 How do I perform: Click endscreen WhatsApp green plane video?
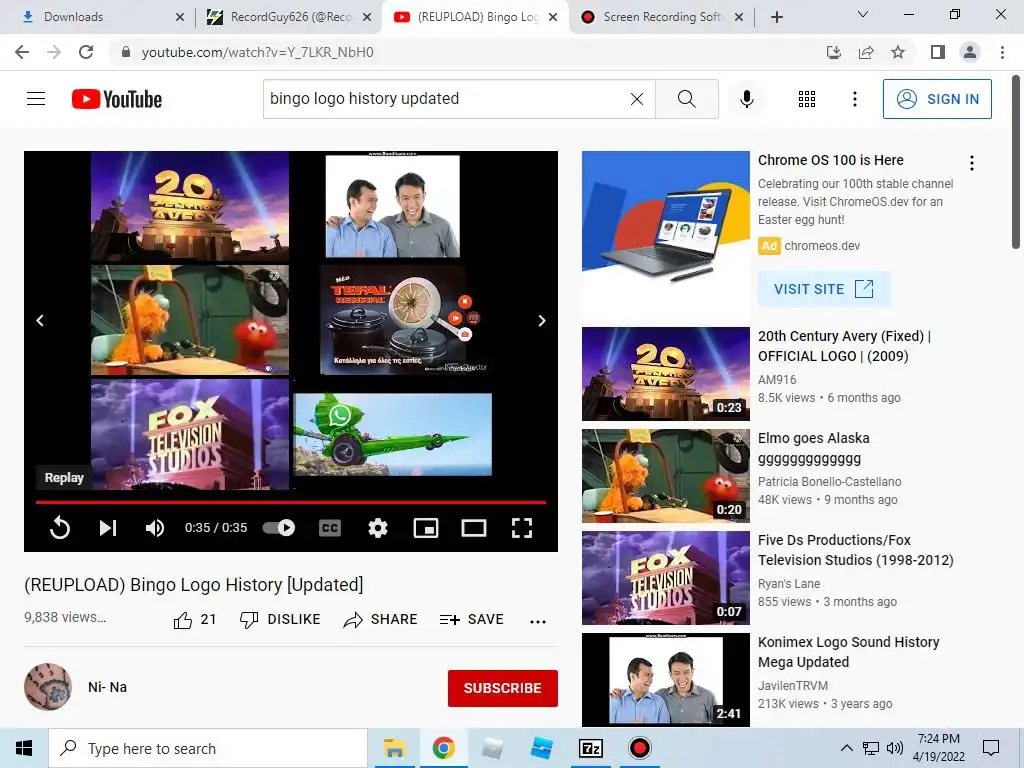392,434
